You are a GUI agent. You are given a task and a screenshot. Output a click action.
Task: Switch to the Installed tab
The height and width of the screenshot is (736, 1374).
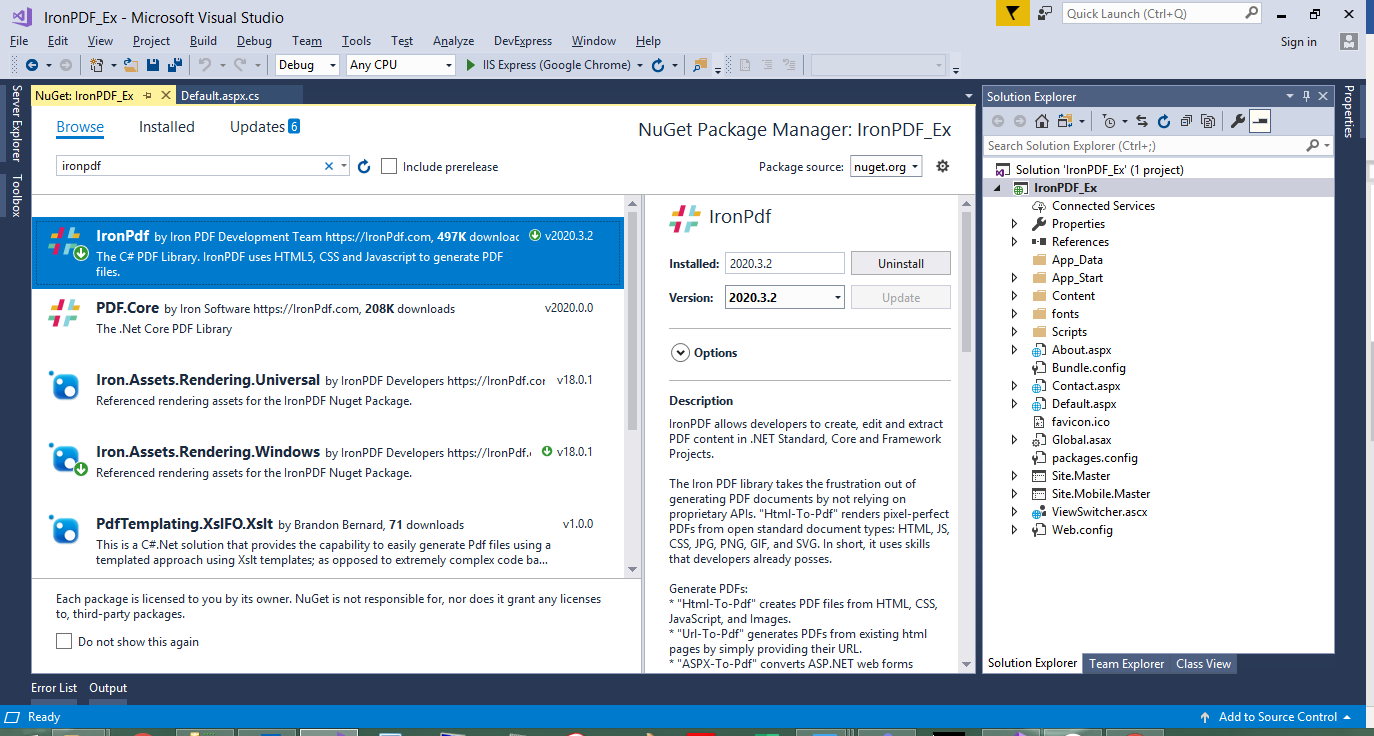(x=167, y=127)
